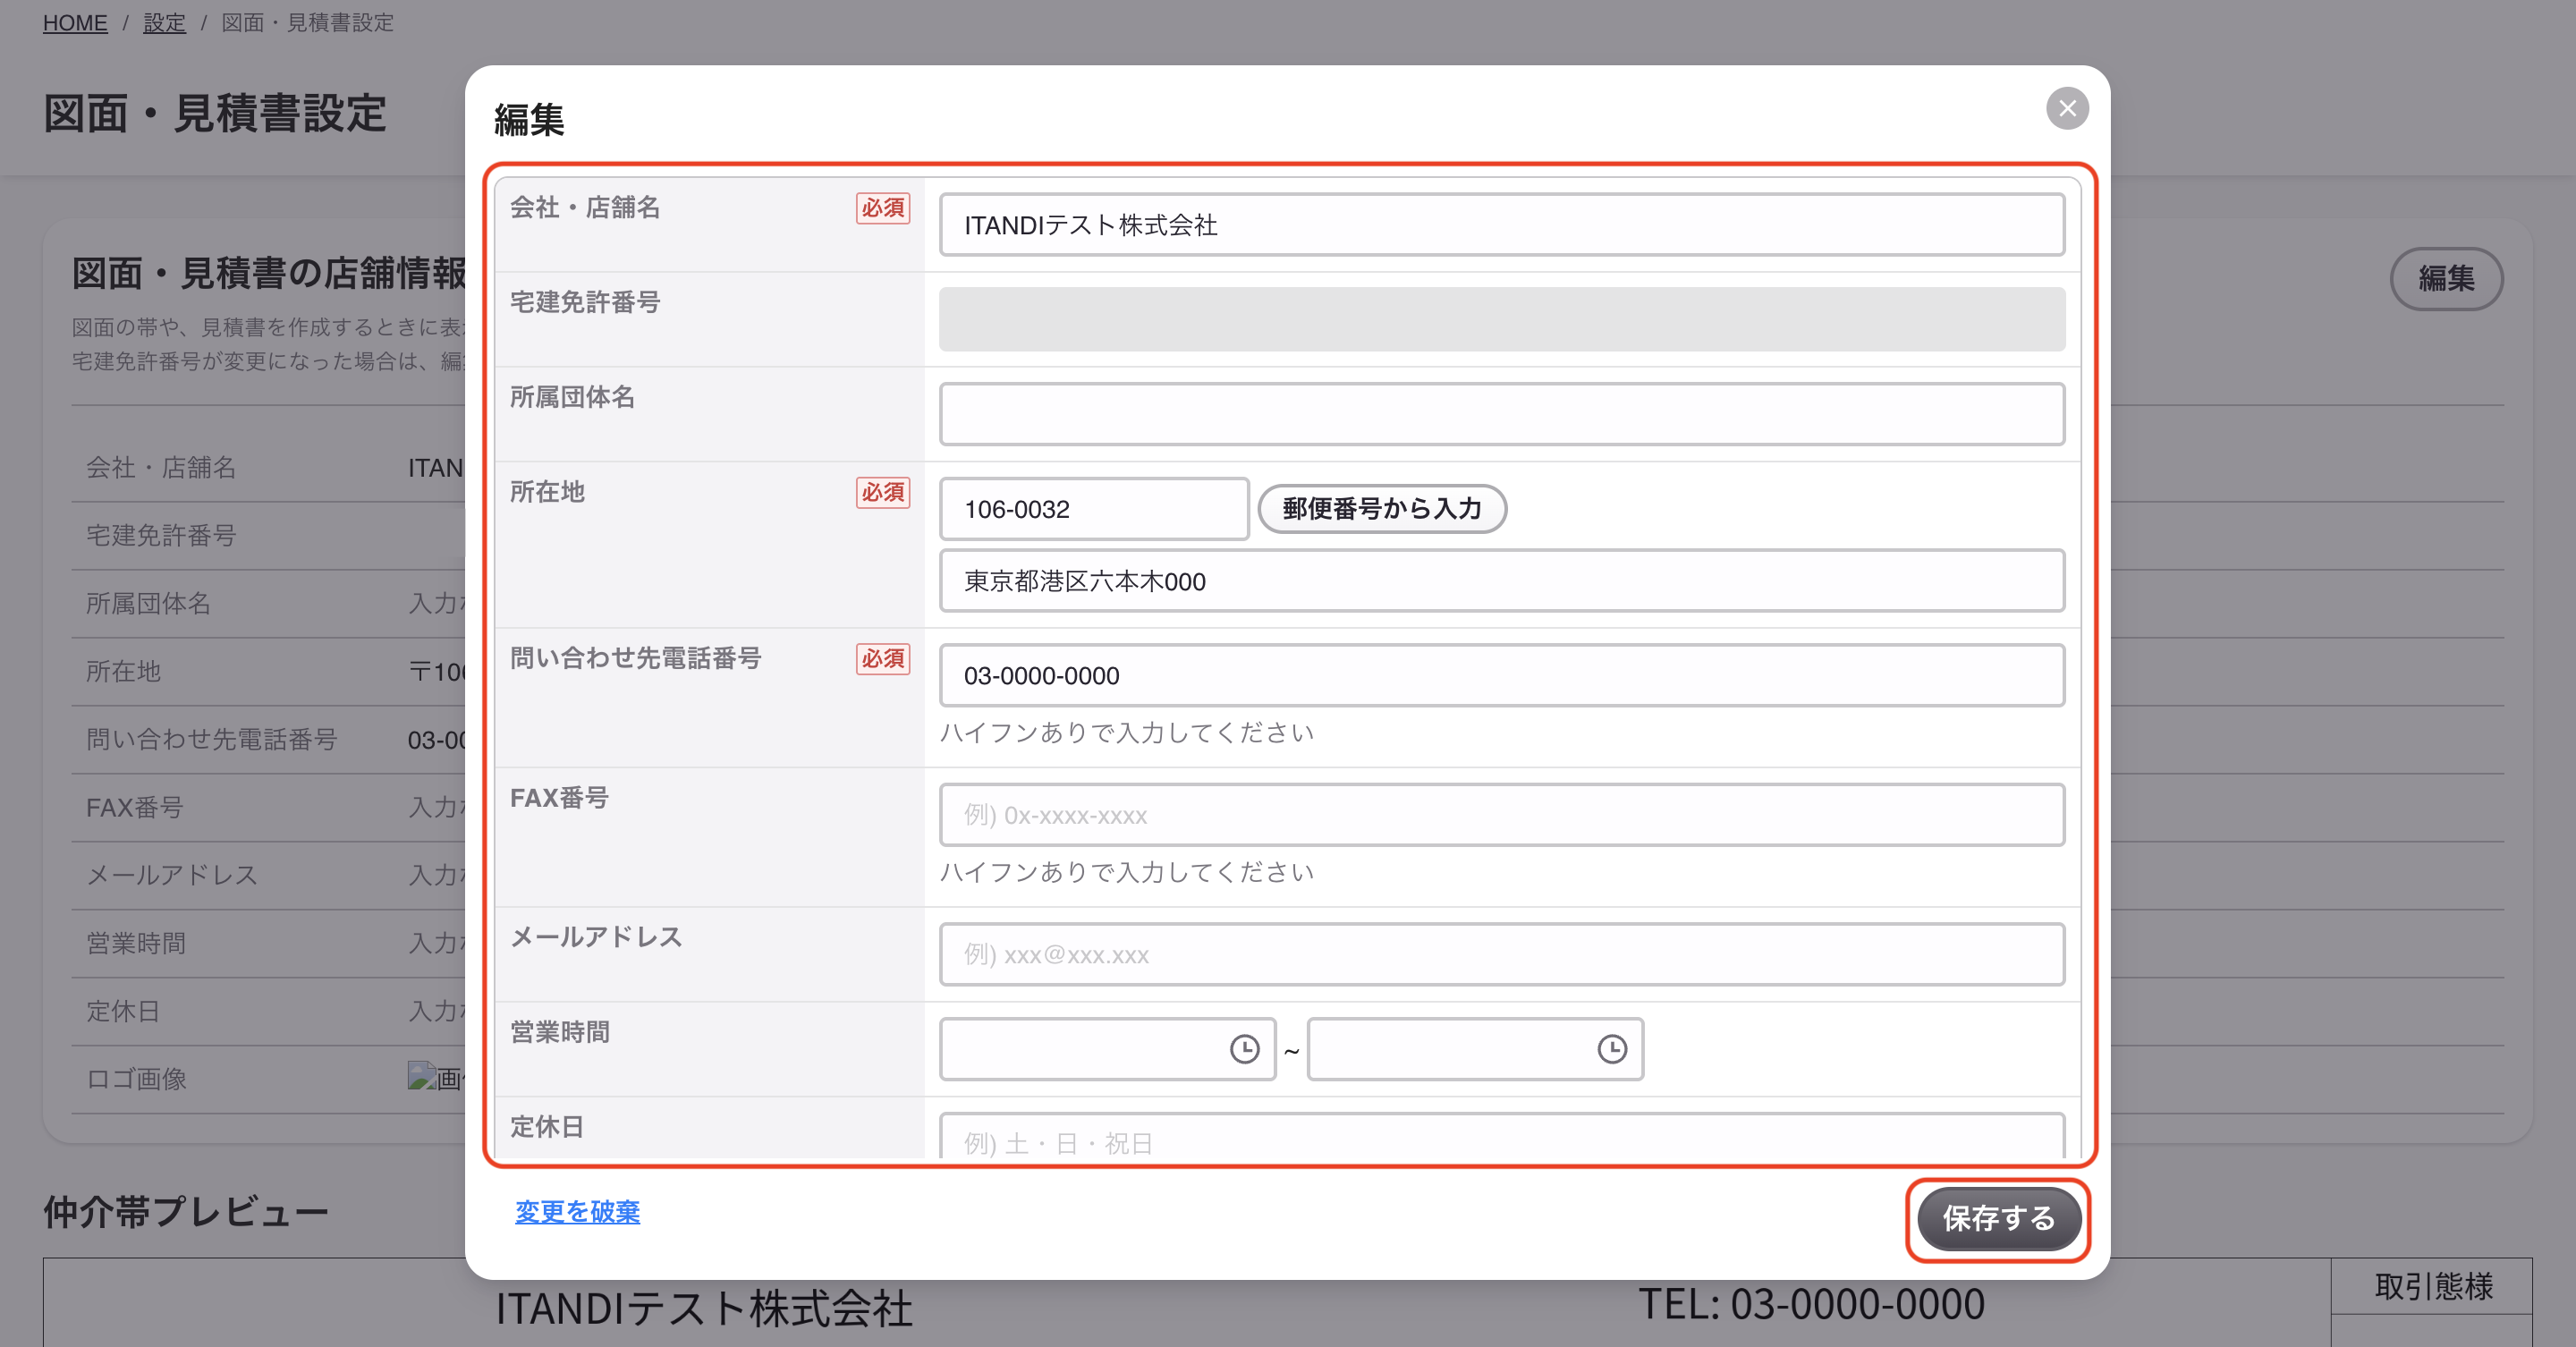
Task: Click the hint text under the phone number field
Action: (x=1127, y=733)
